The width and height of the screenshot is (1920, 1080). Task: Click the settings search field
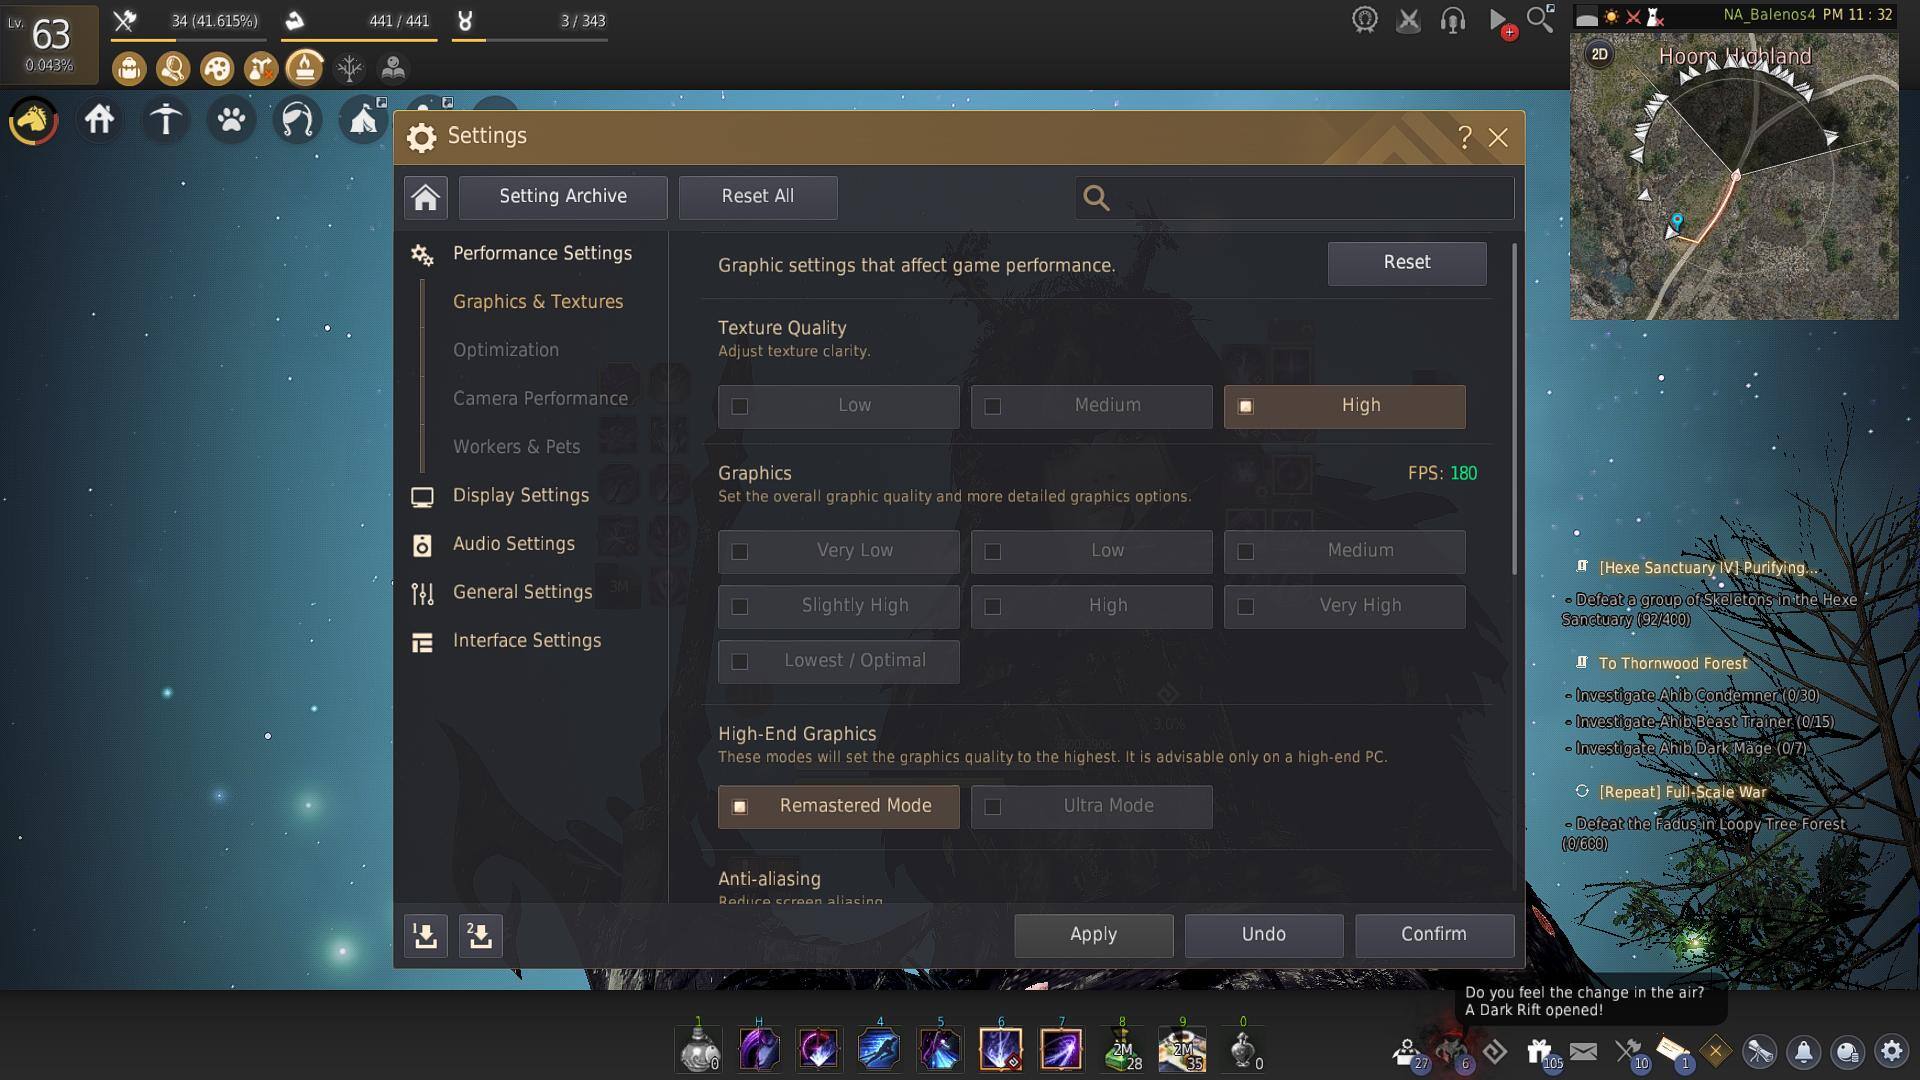pos(1310,198)
